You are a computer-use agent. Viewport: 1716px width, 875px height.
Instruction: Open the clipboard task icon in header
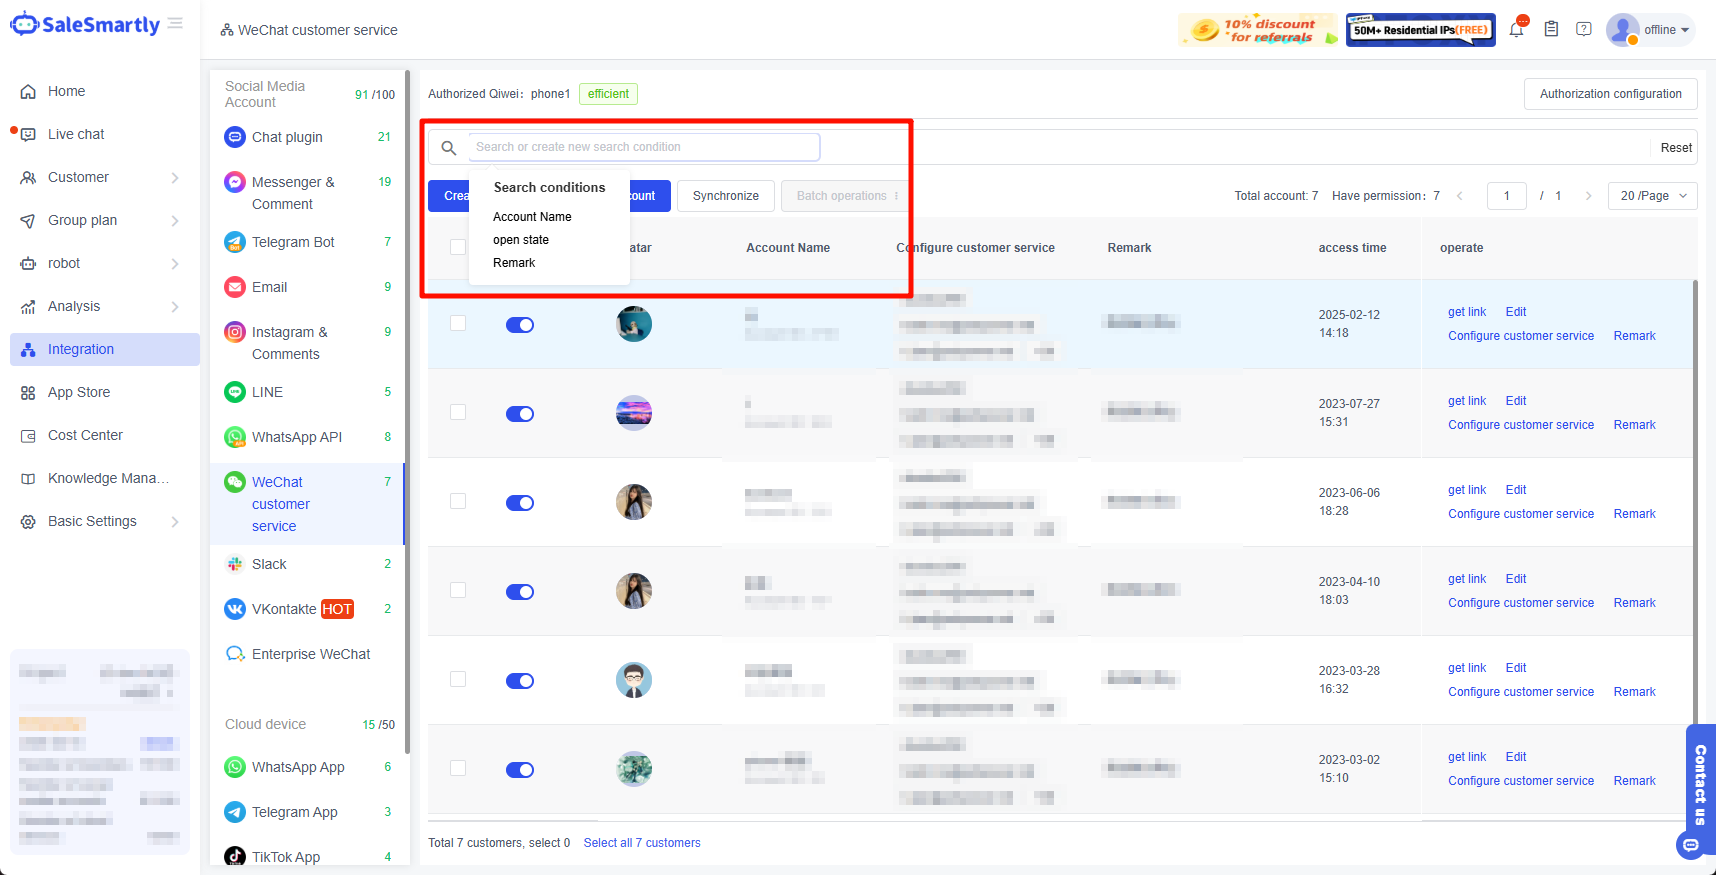(1551, 30)
